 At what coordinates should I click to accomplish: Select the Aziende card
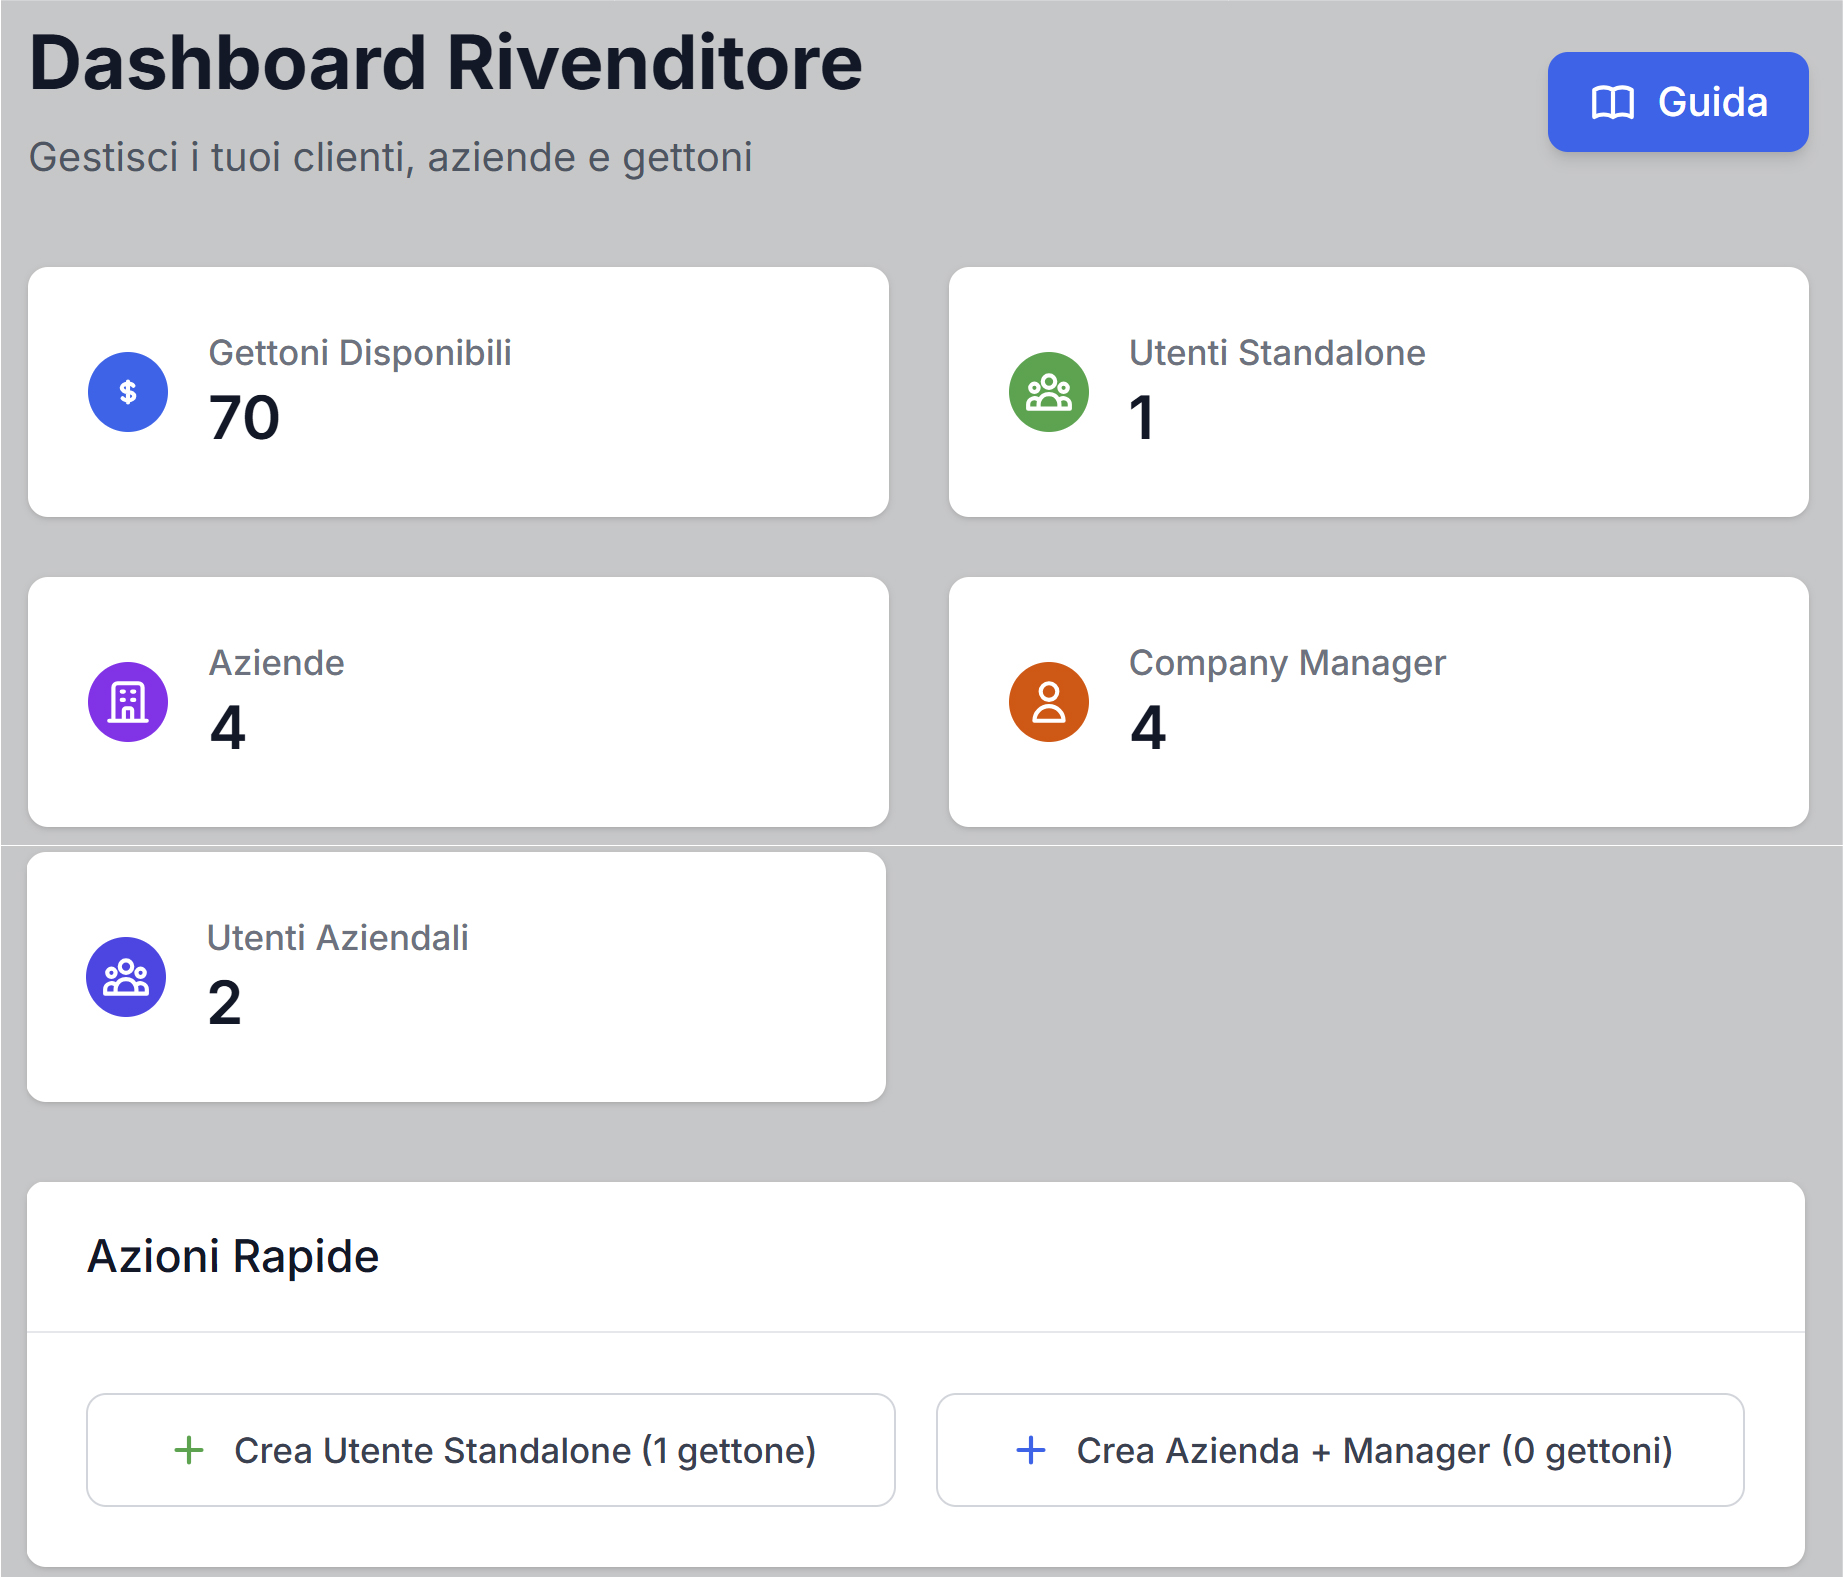coord(458,702)
